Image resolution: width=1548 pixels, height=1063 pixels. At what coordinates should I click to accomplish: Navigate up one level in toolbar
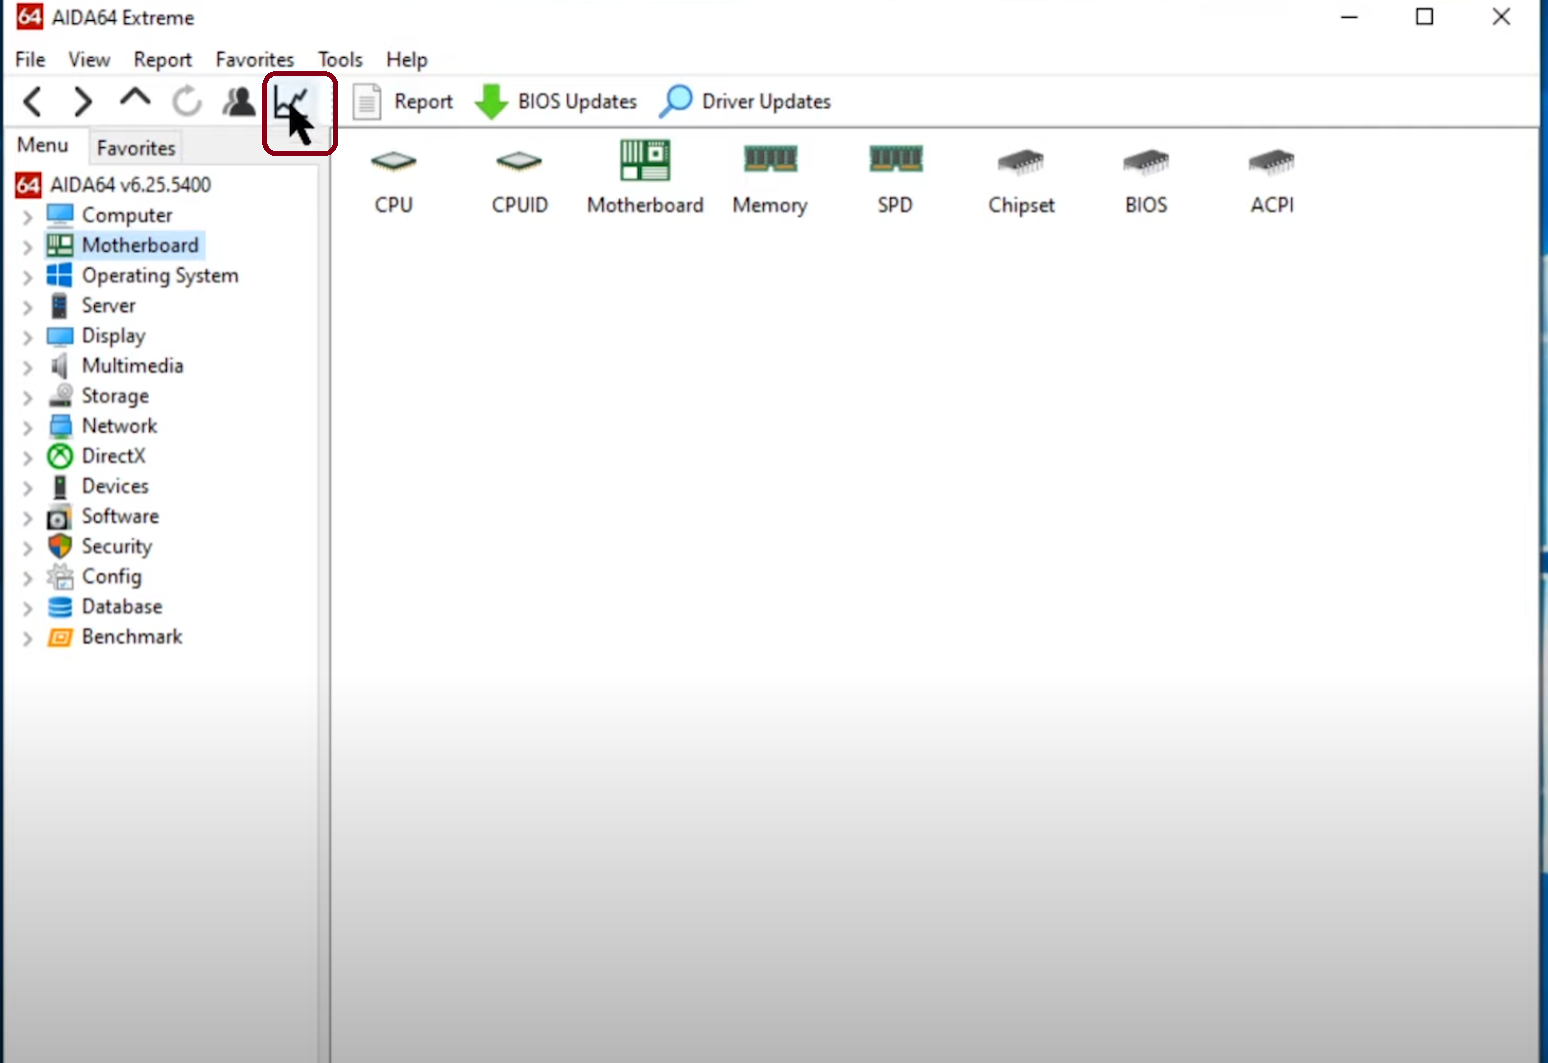click(x=135, y=98)
